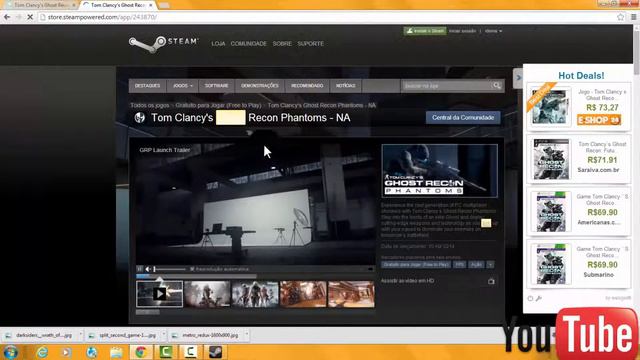The width and height of the screenshot is (640, 360).
Task: Click the power icon in Hot Deals footer
Action: [x=530, y=298]
